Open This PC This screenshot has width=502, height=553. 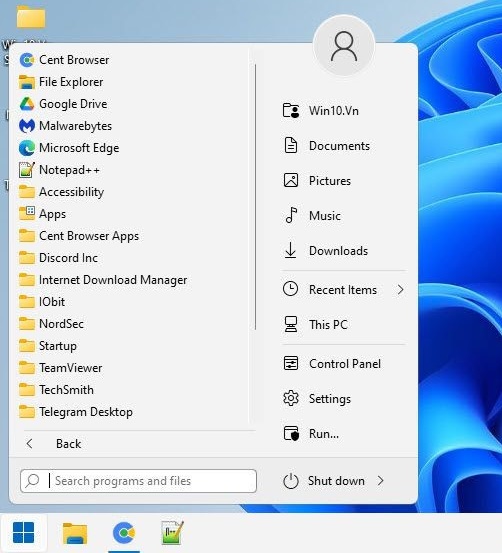pyautogui.click(x=315, y=324)
